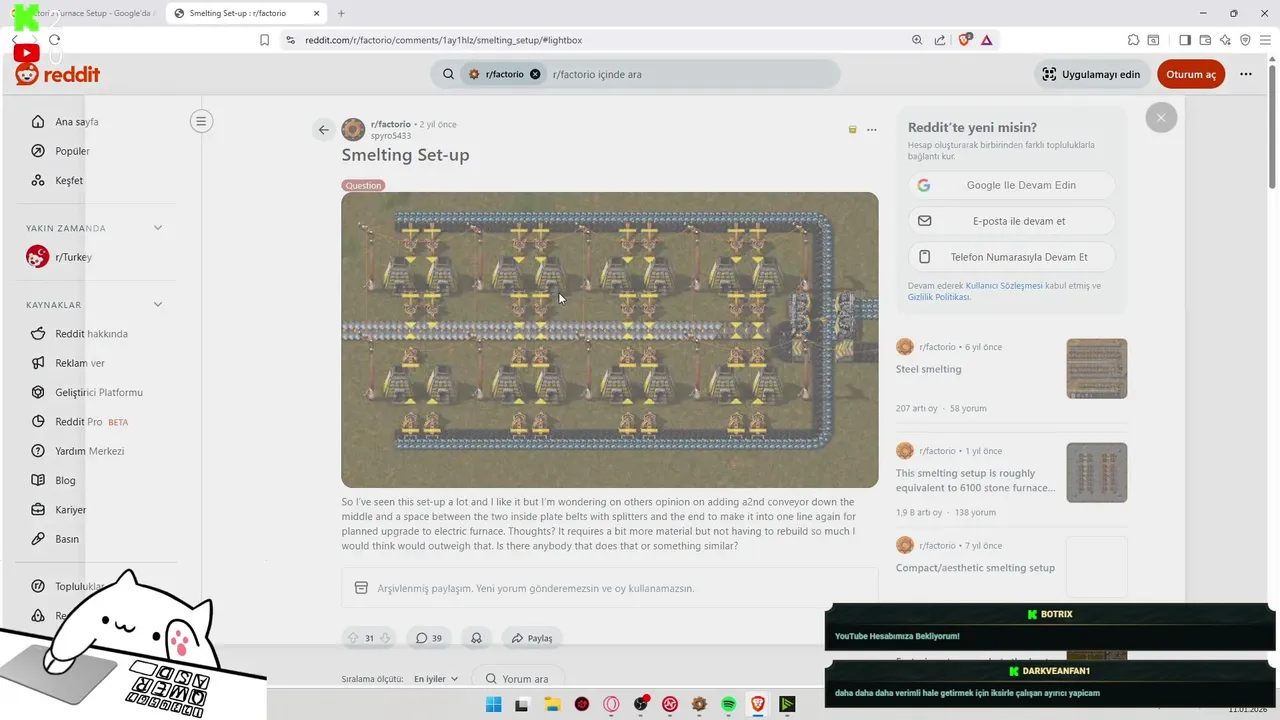Image resolution: width=1280 pixels, height=720 pixels.
Task: Downvote the Smelting Set-up post
Action: [385, 638]
